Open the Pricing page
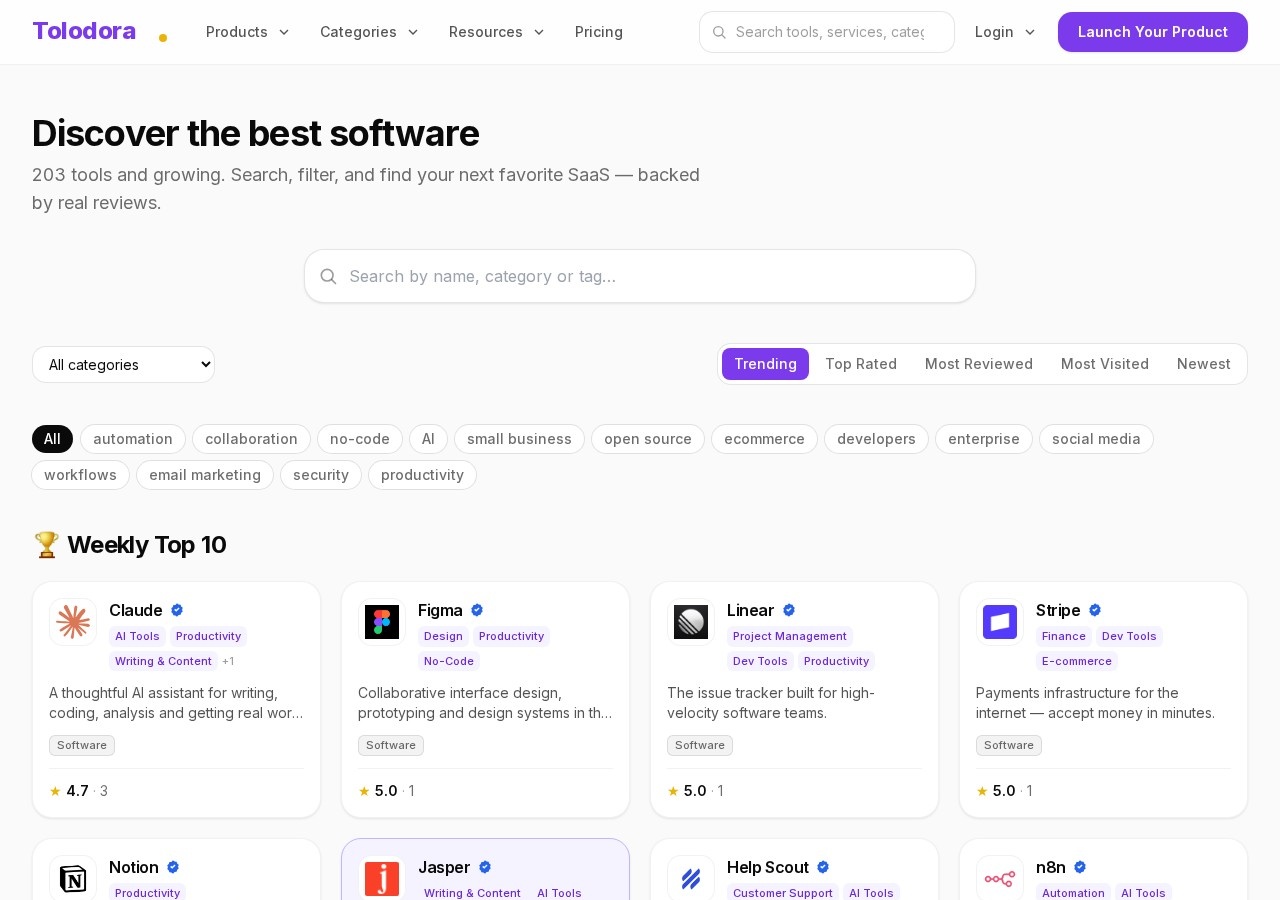 [599, 32]
